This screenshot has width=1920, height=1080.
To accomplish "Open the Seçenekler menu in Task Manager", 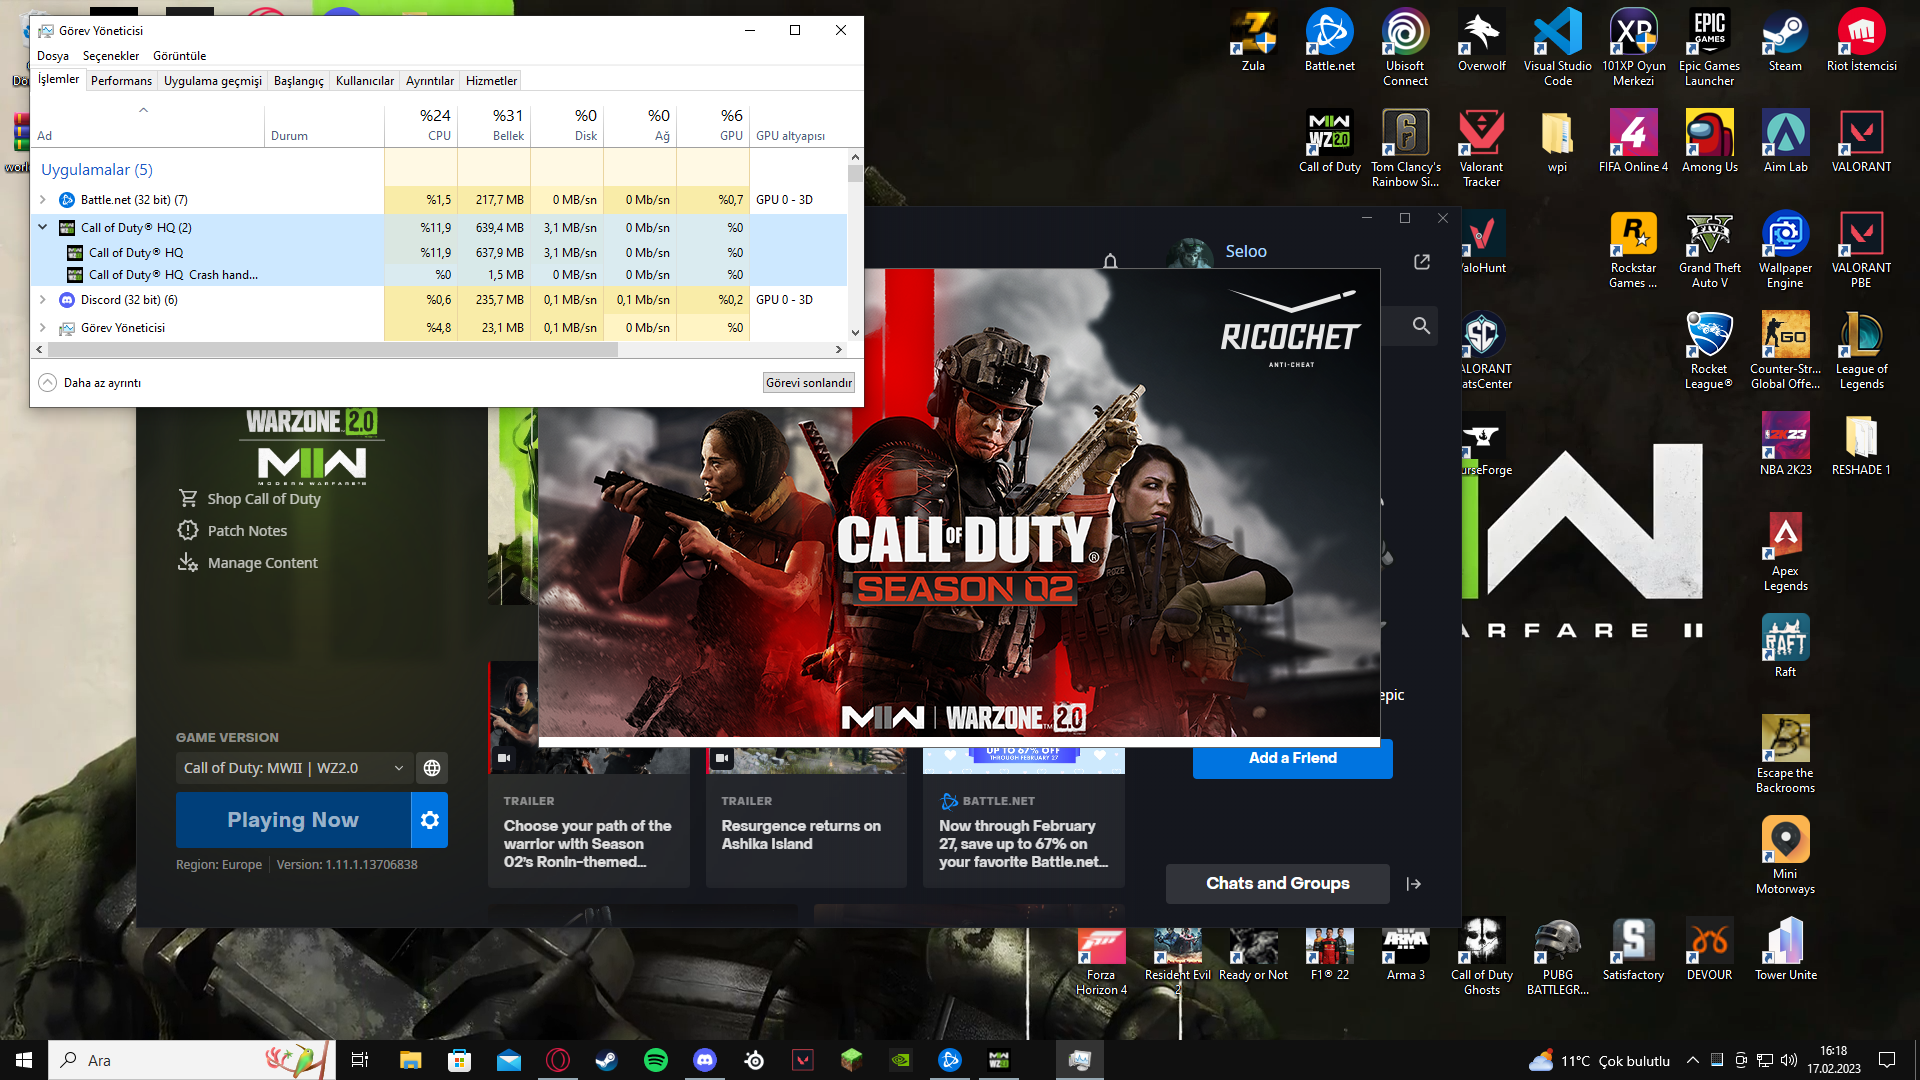I will (111, 56).
